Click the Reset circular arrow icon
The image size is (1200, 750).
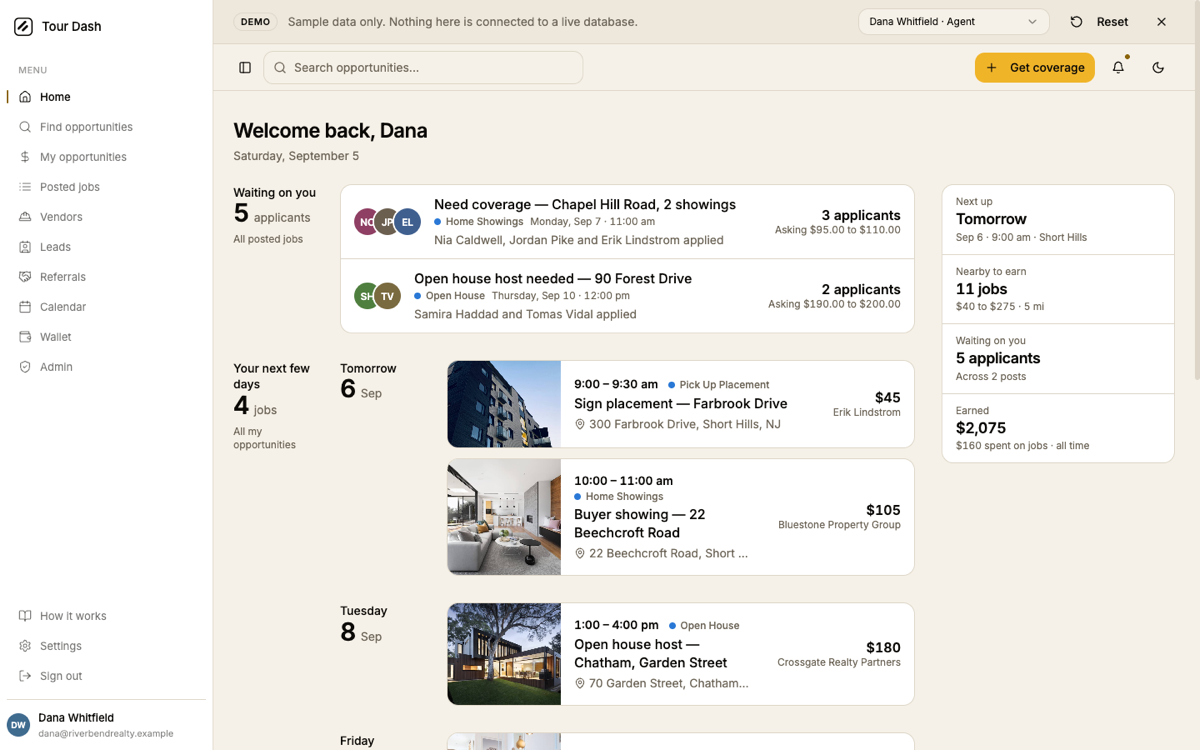(x=1076, y=22)
